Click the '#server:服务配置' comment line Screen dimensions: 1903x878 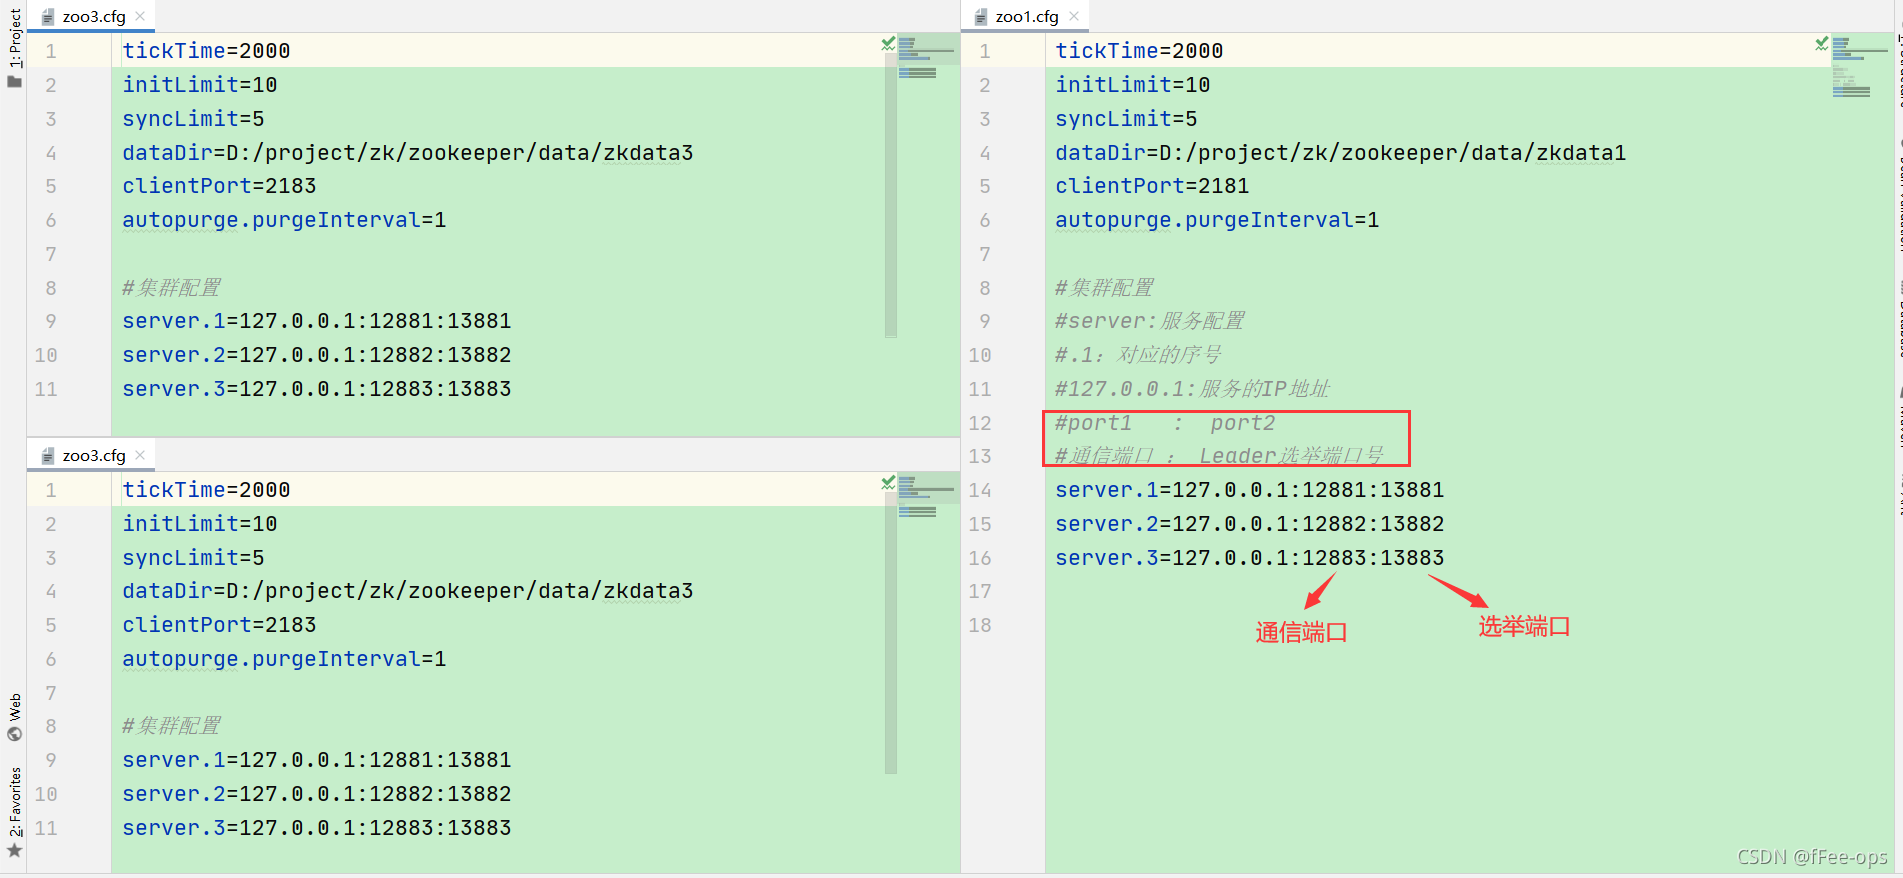(x=1150, y=321)
